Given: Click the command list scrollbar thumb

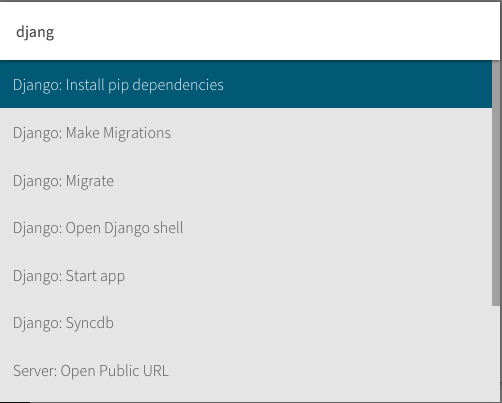Looking at the screenshot, I should point(496,183).
